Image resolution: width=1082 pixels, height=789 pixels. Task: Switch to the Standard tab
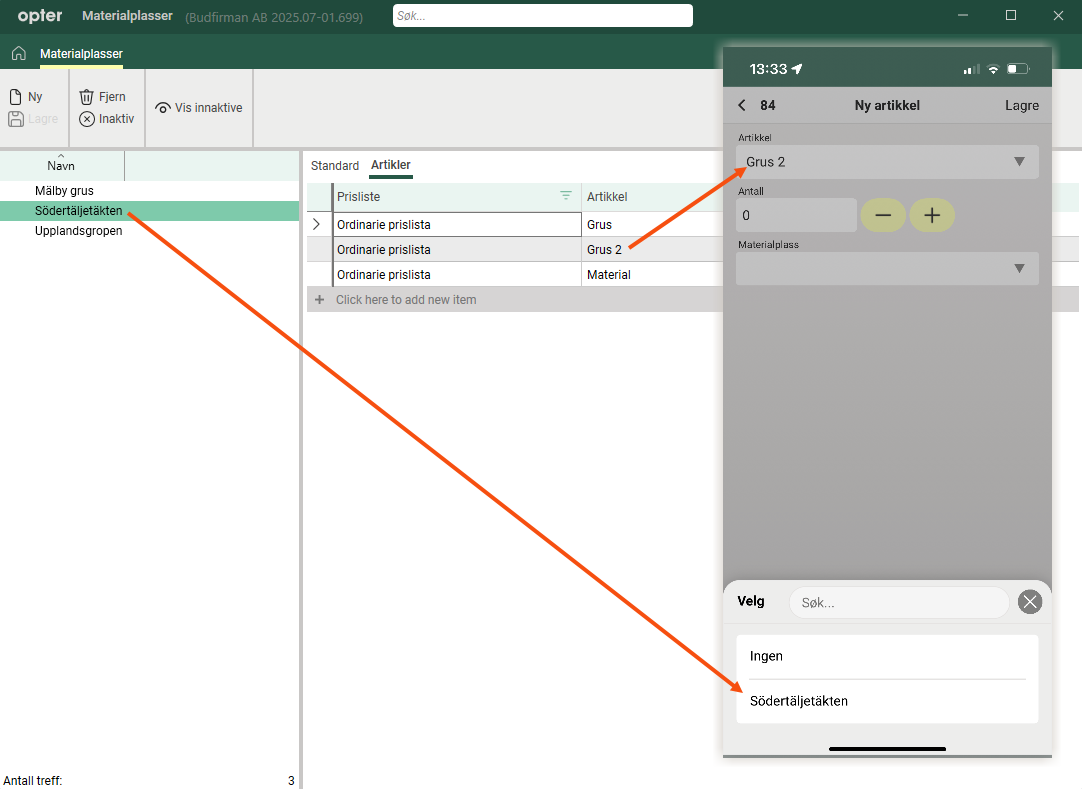click(334, 166)
